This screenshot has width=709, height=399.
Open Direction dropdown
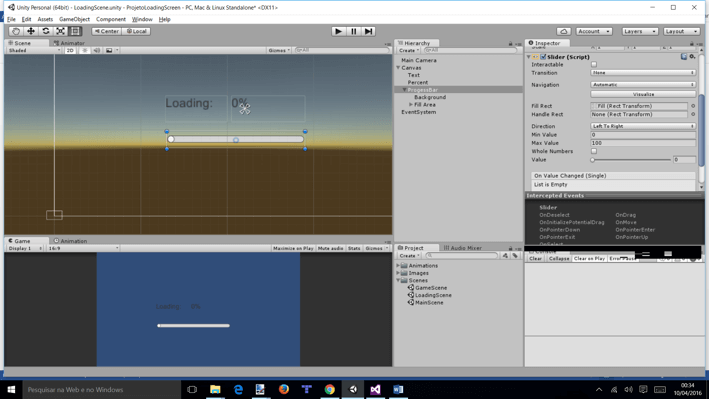tap(643, 126)
